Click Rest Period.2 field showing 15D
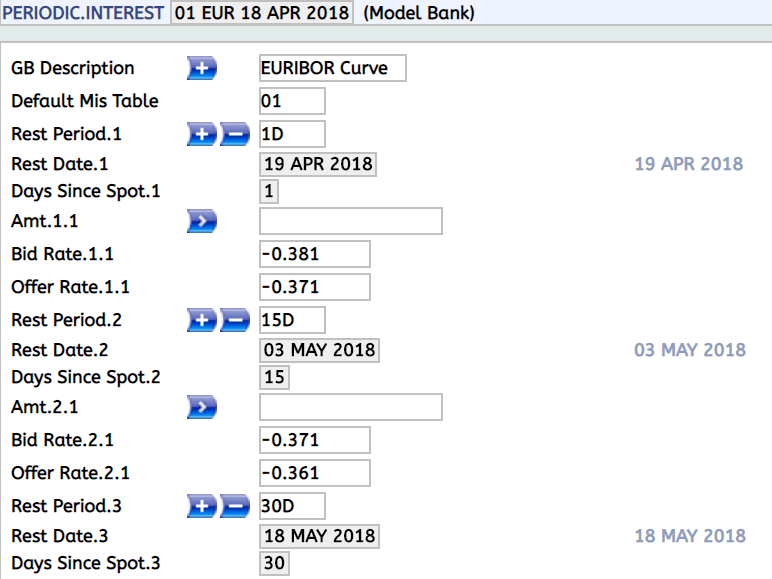This screenshot has height=579, width=772. (x=292, y=320)
